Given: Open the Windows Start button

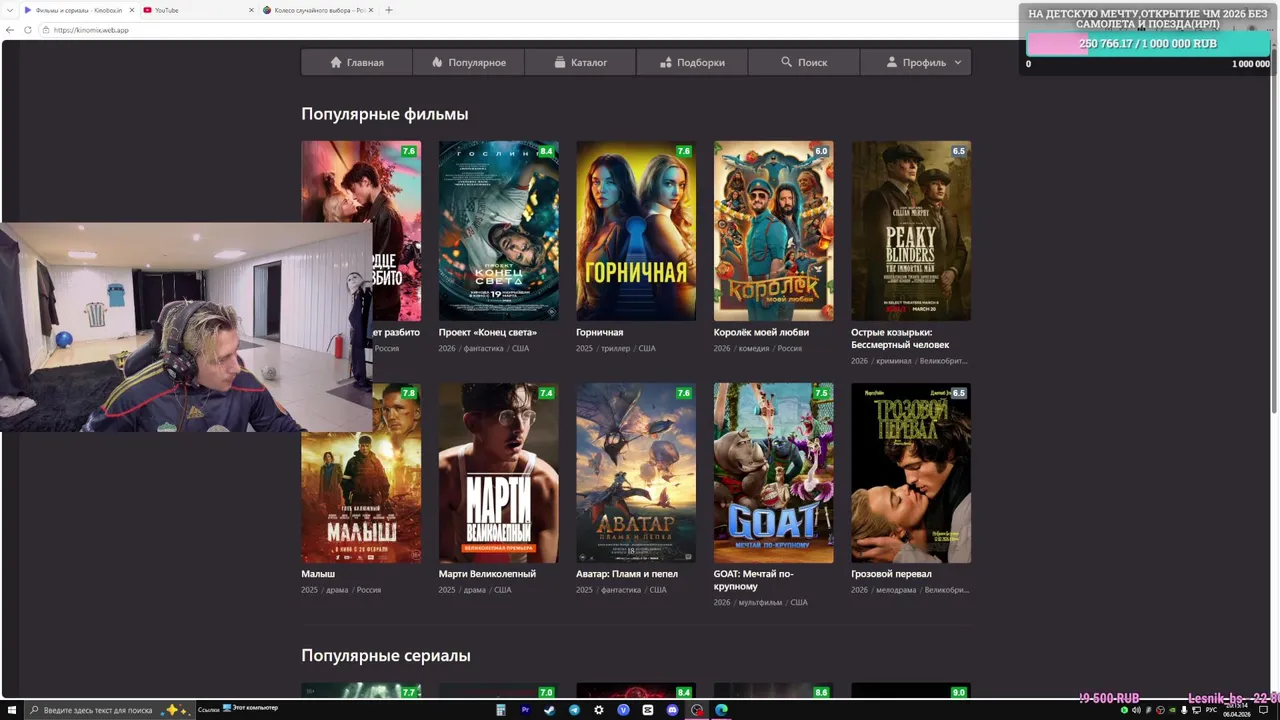Looking at the screenshot, I should [x=12, y=710].
